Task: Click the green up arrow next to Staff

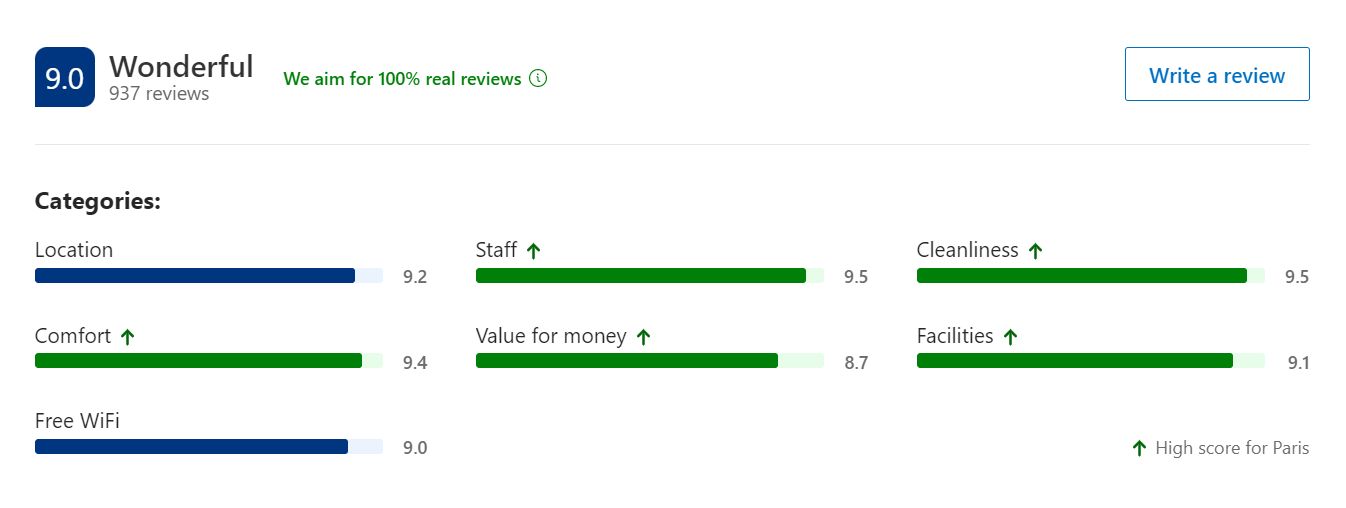Action: coord(533,251)
